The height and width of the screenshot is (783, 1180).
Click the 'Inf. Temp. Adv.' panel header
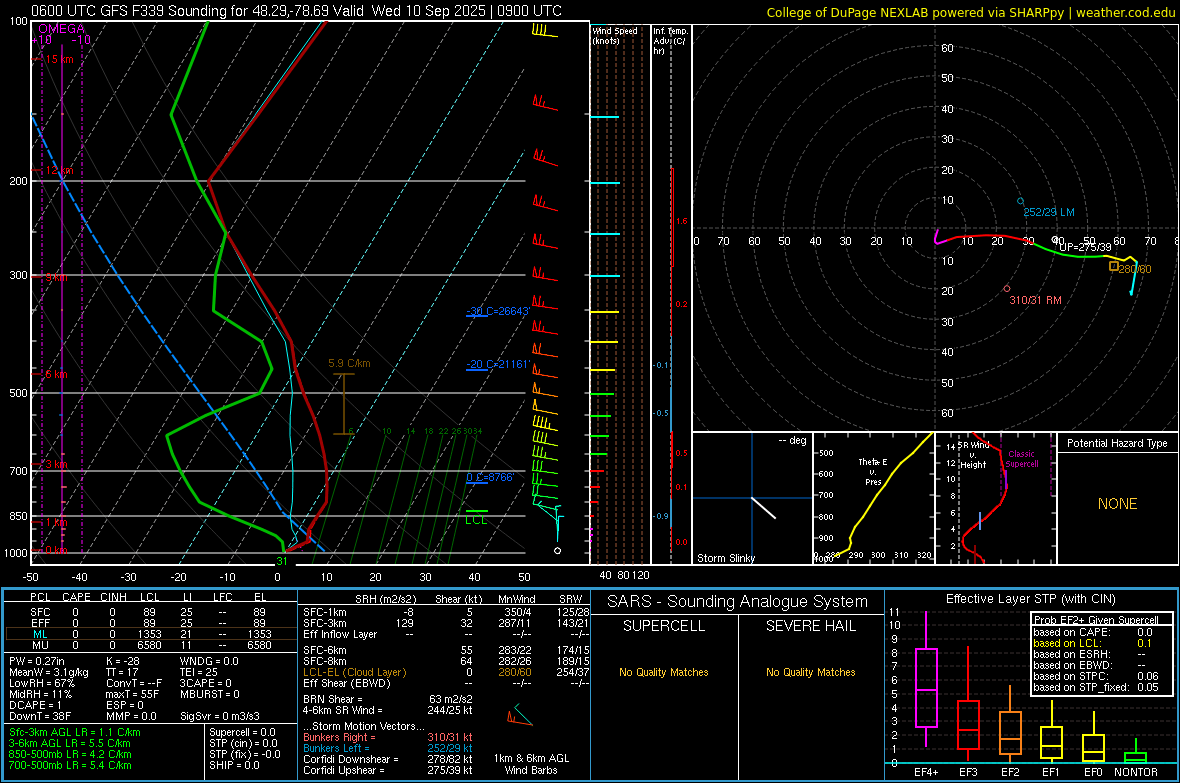pos(670,41)
